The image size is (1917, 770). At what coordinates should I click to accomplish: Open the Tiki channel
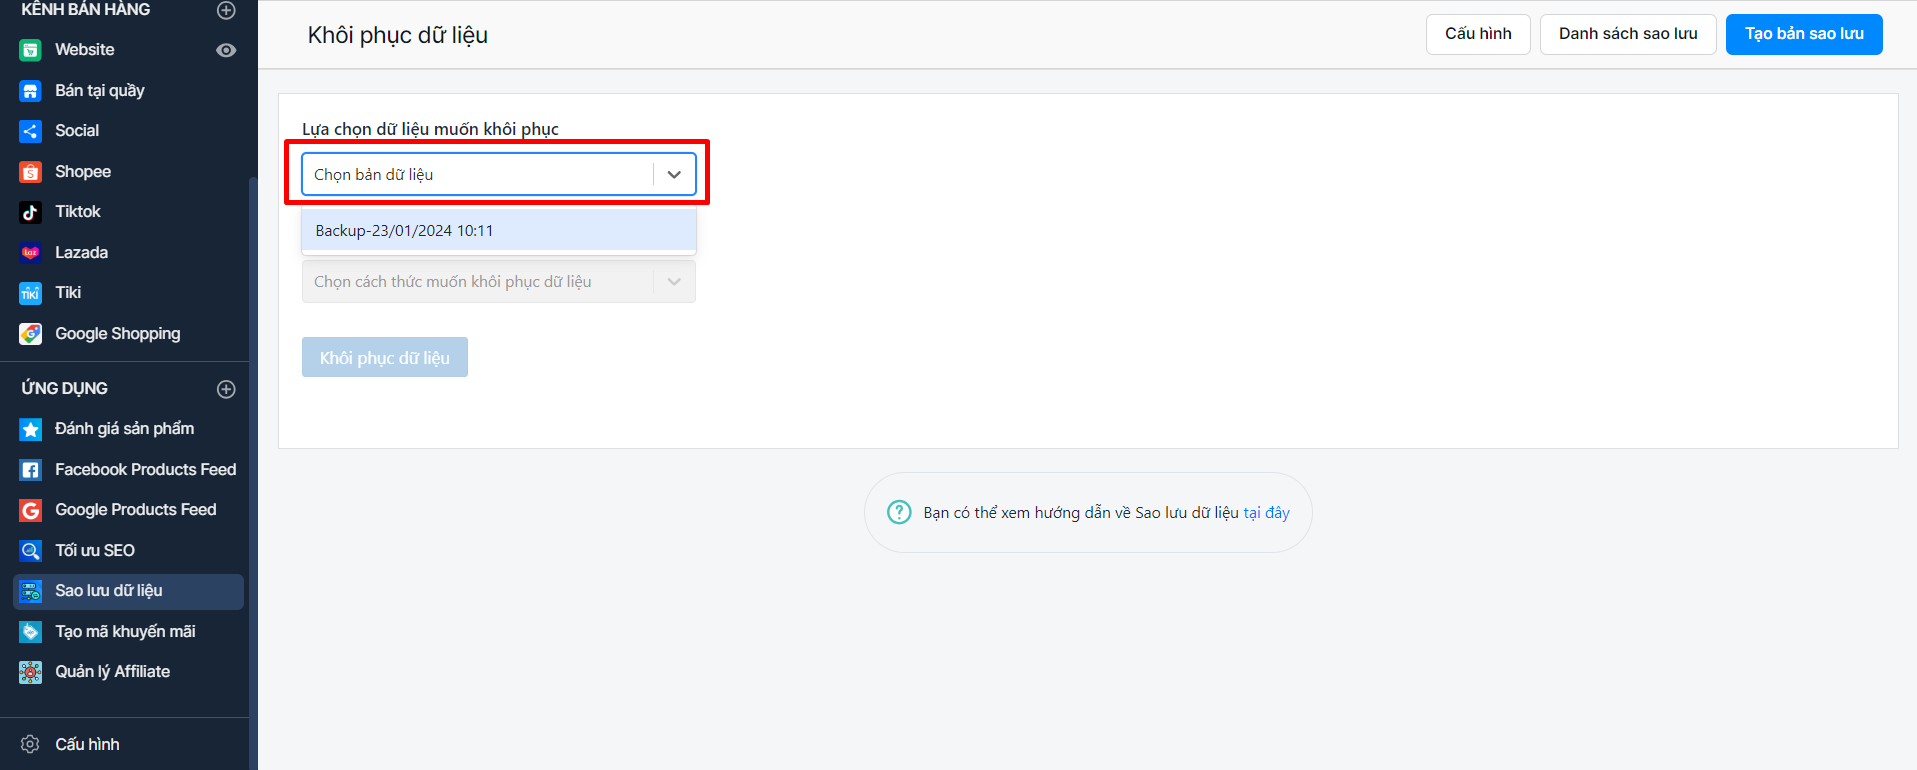pyautogui.click(x=68, y=293)
